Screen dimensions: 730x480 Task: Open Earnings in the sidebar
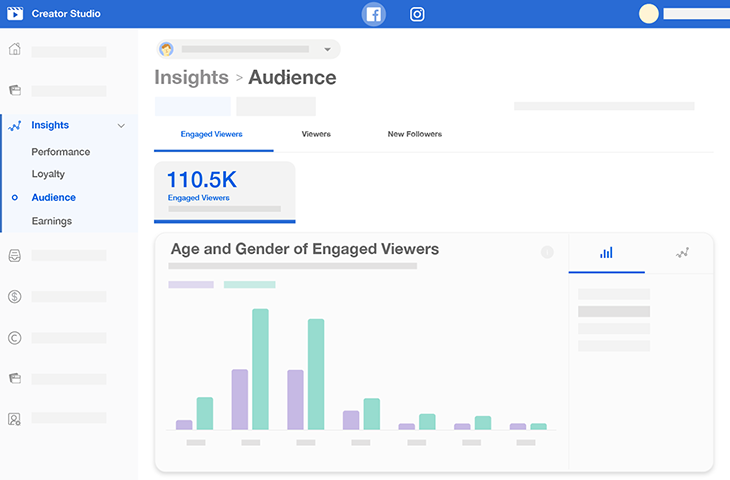click(x=51, y=221)
